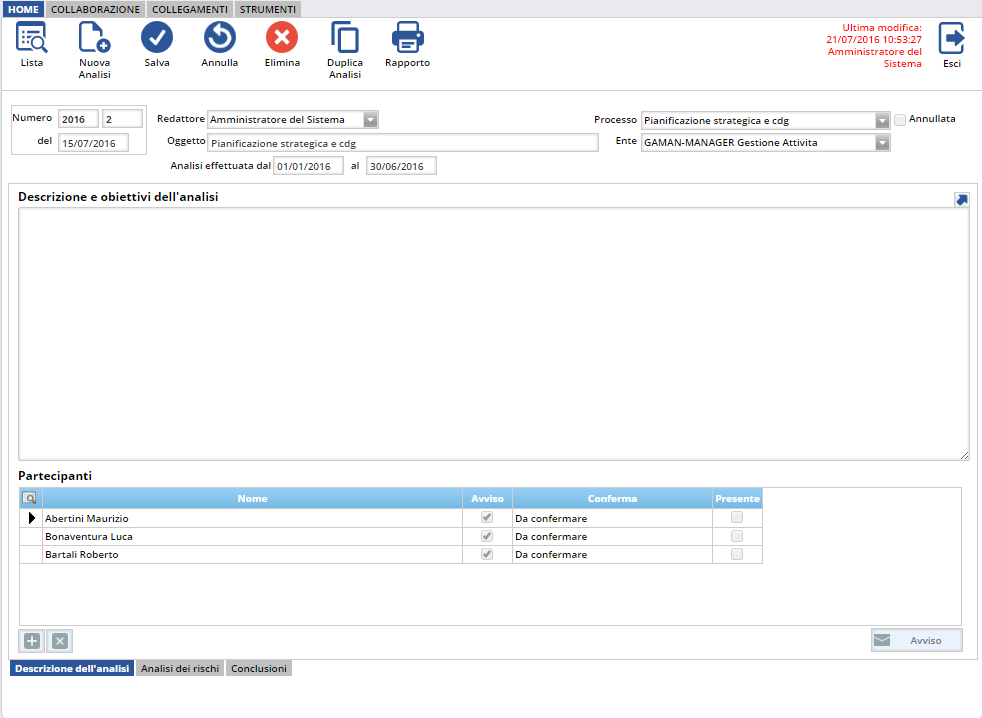Delete record with Elimina icon
Screen dimensions: 982x718
pos(282,38)
